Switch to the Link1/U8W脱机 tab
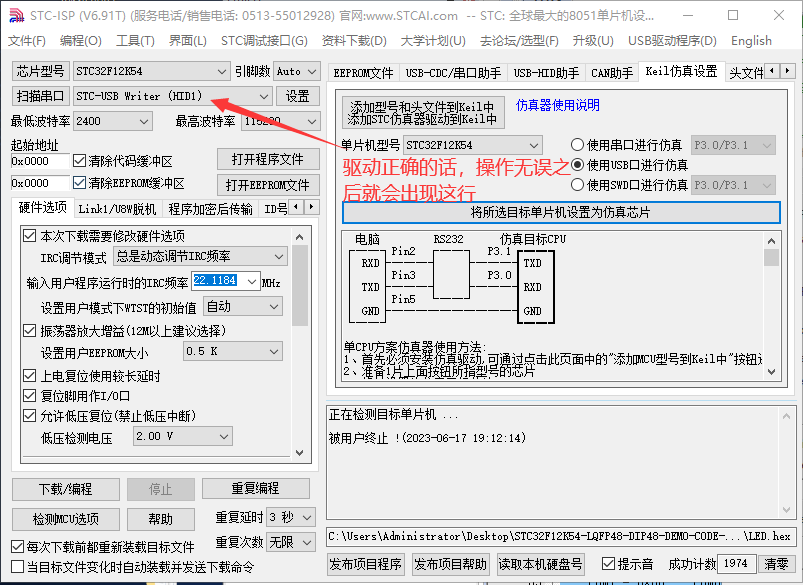 [117, 209]
